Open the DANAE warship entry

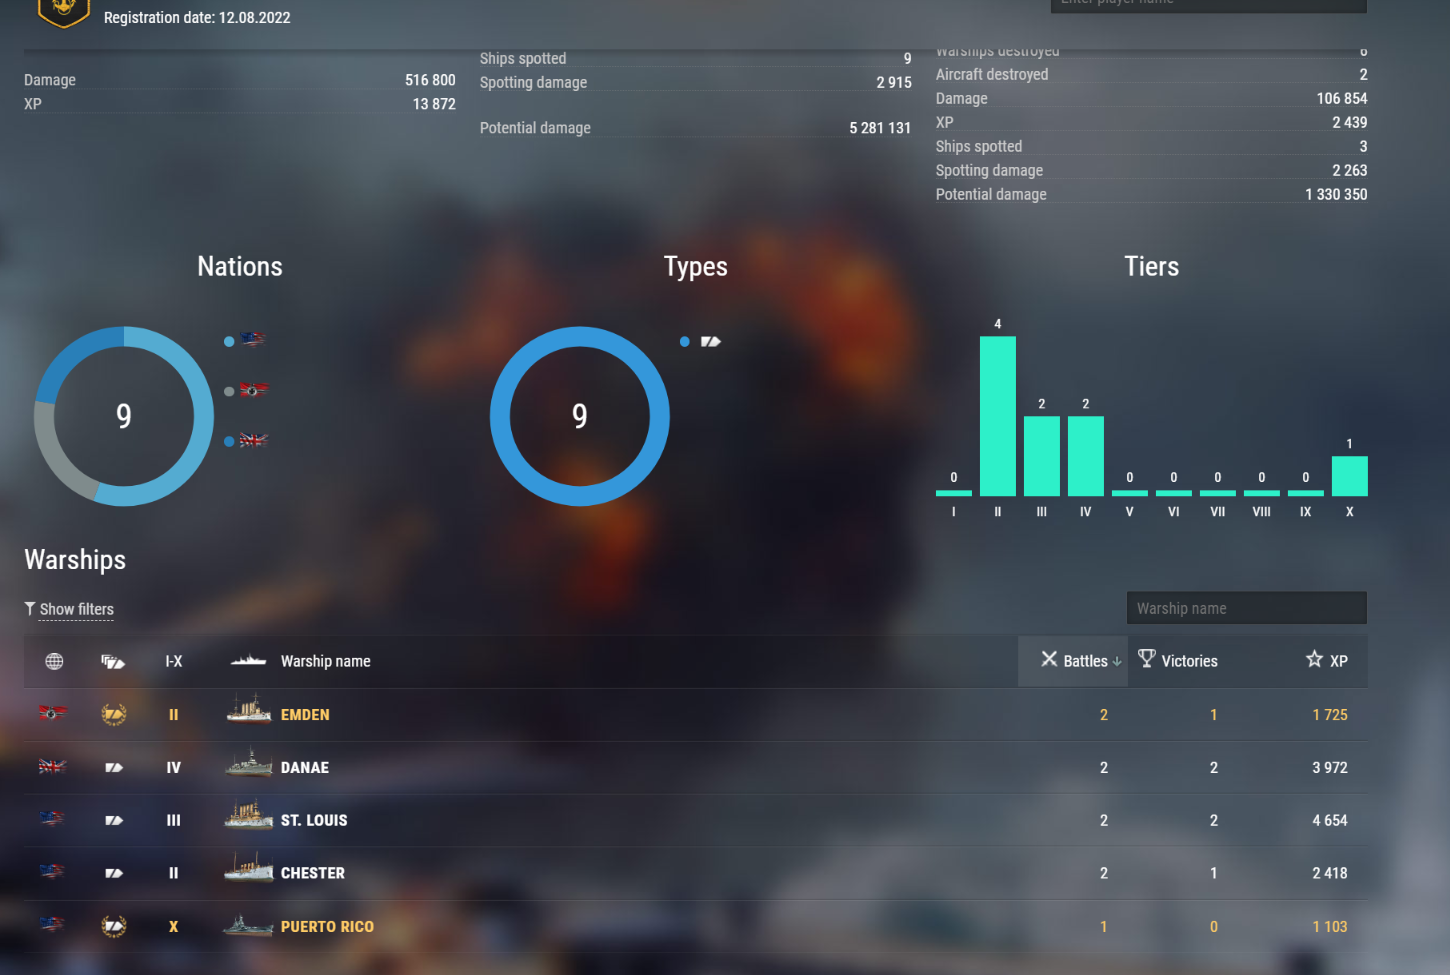pos(305,768)
